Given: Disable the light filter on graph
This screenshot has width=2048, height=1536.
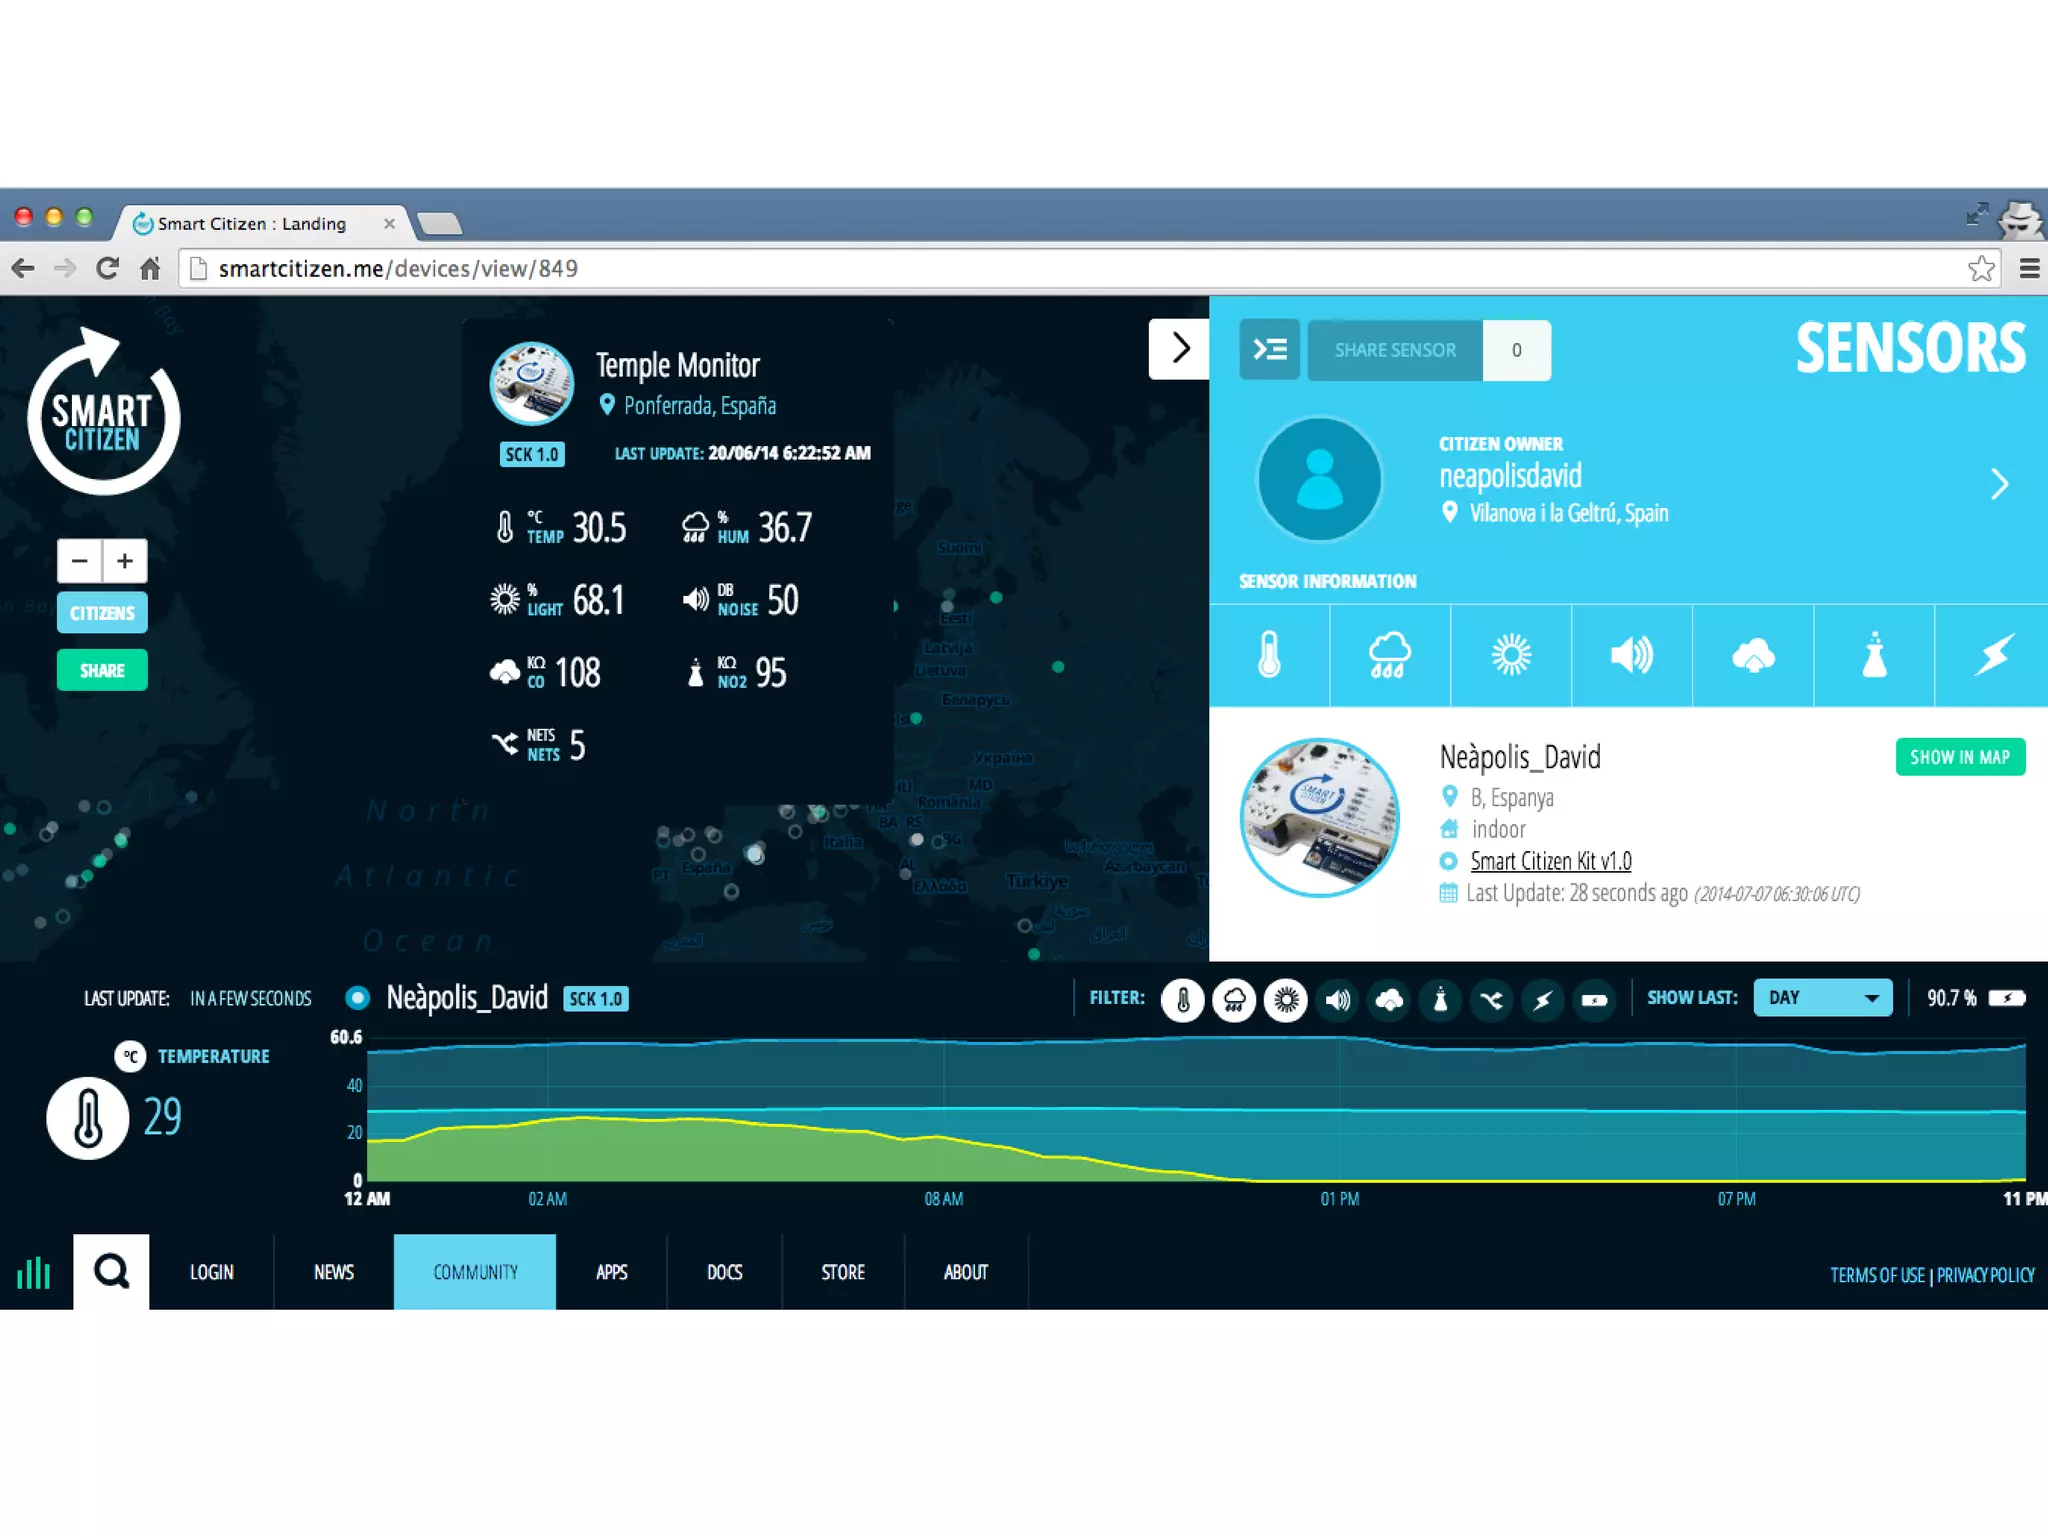Looking at the screenshot, I should tap(1285, 999).
